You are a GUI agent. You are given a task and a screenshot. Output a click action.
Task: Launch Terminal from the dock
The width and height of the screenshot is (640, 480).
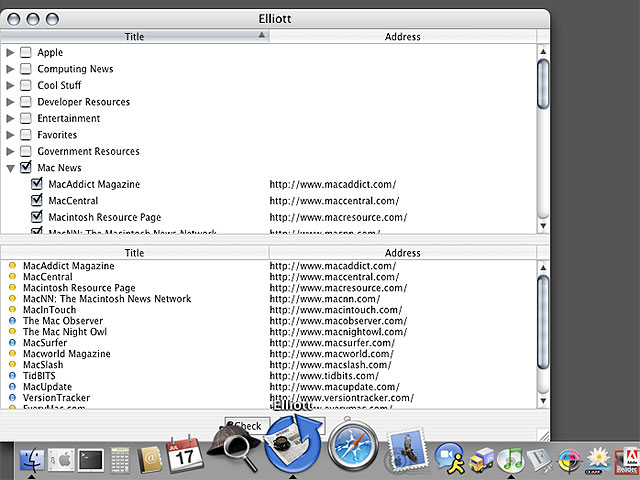pyautogui.click(x=91, y=460)
